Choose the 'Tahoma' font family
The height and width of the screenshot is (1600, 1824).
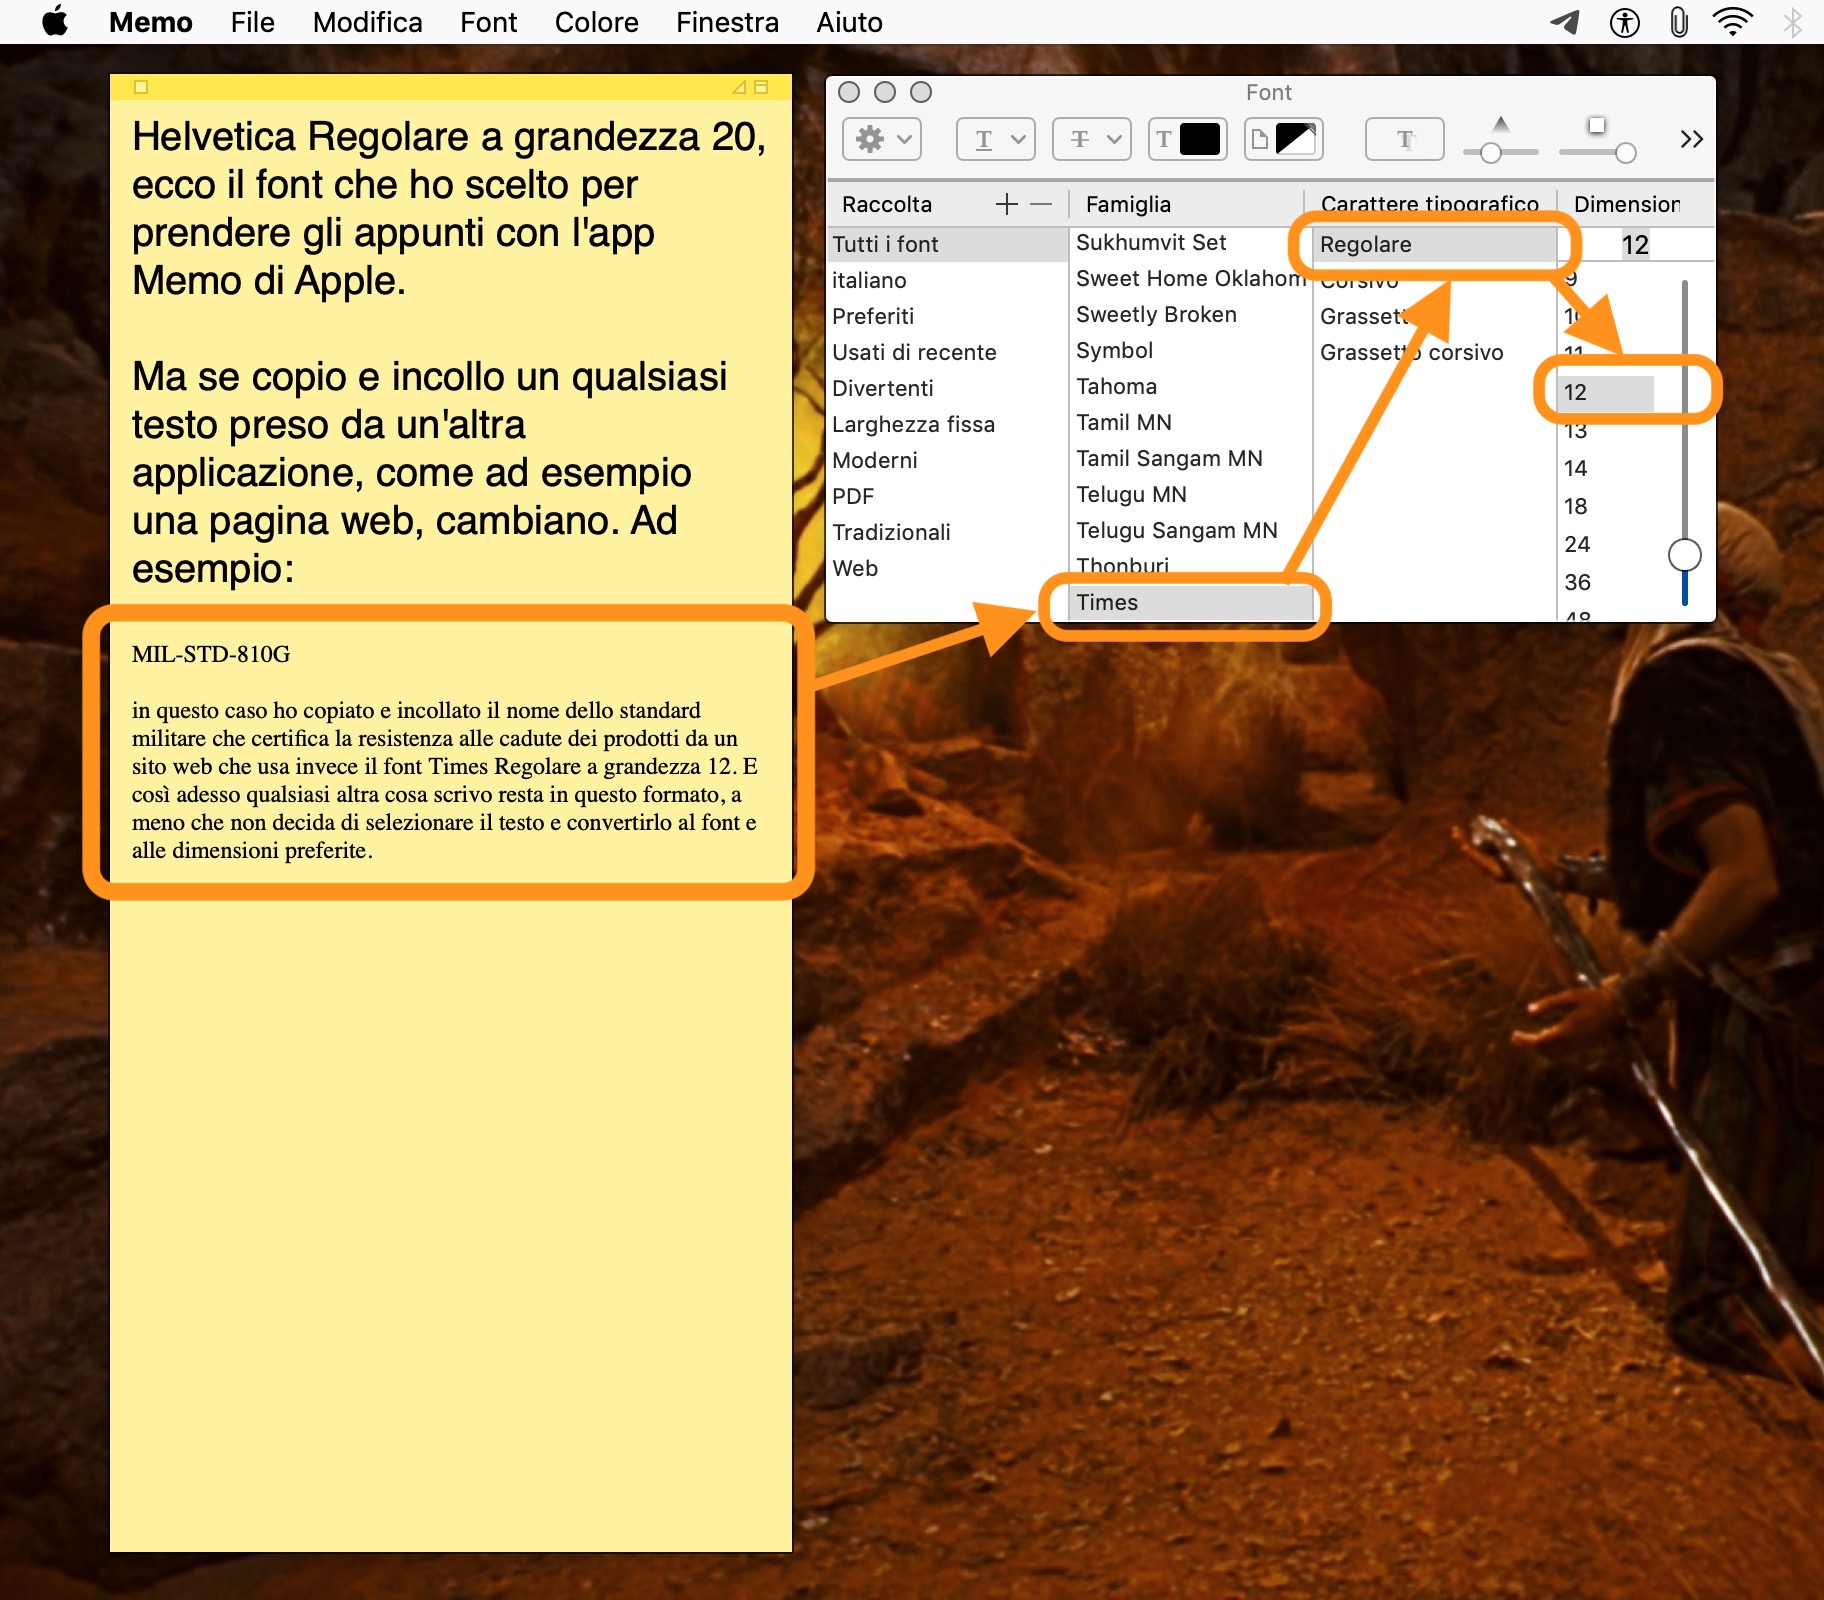[x=1190, y=386]
